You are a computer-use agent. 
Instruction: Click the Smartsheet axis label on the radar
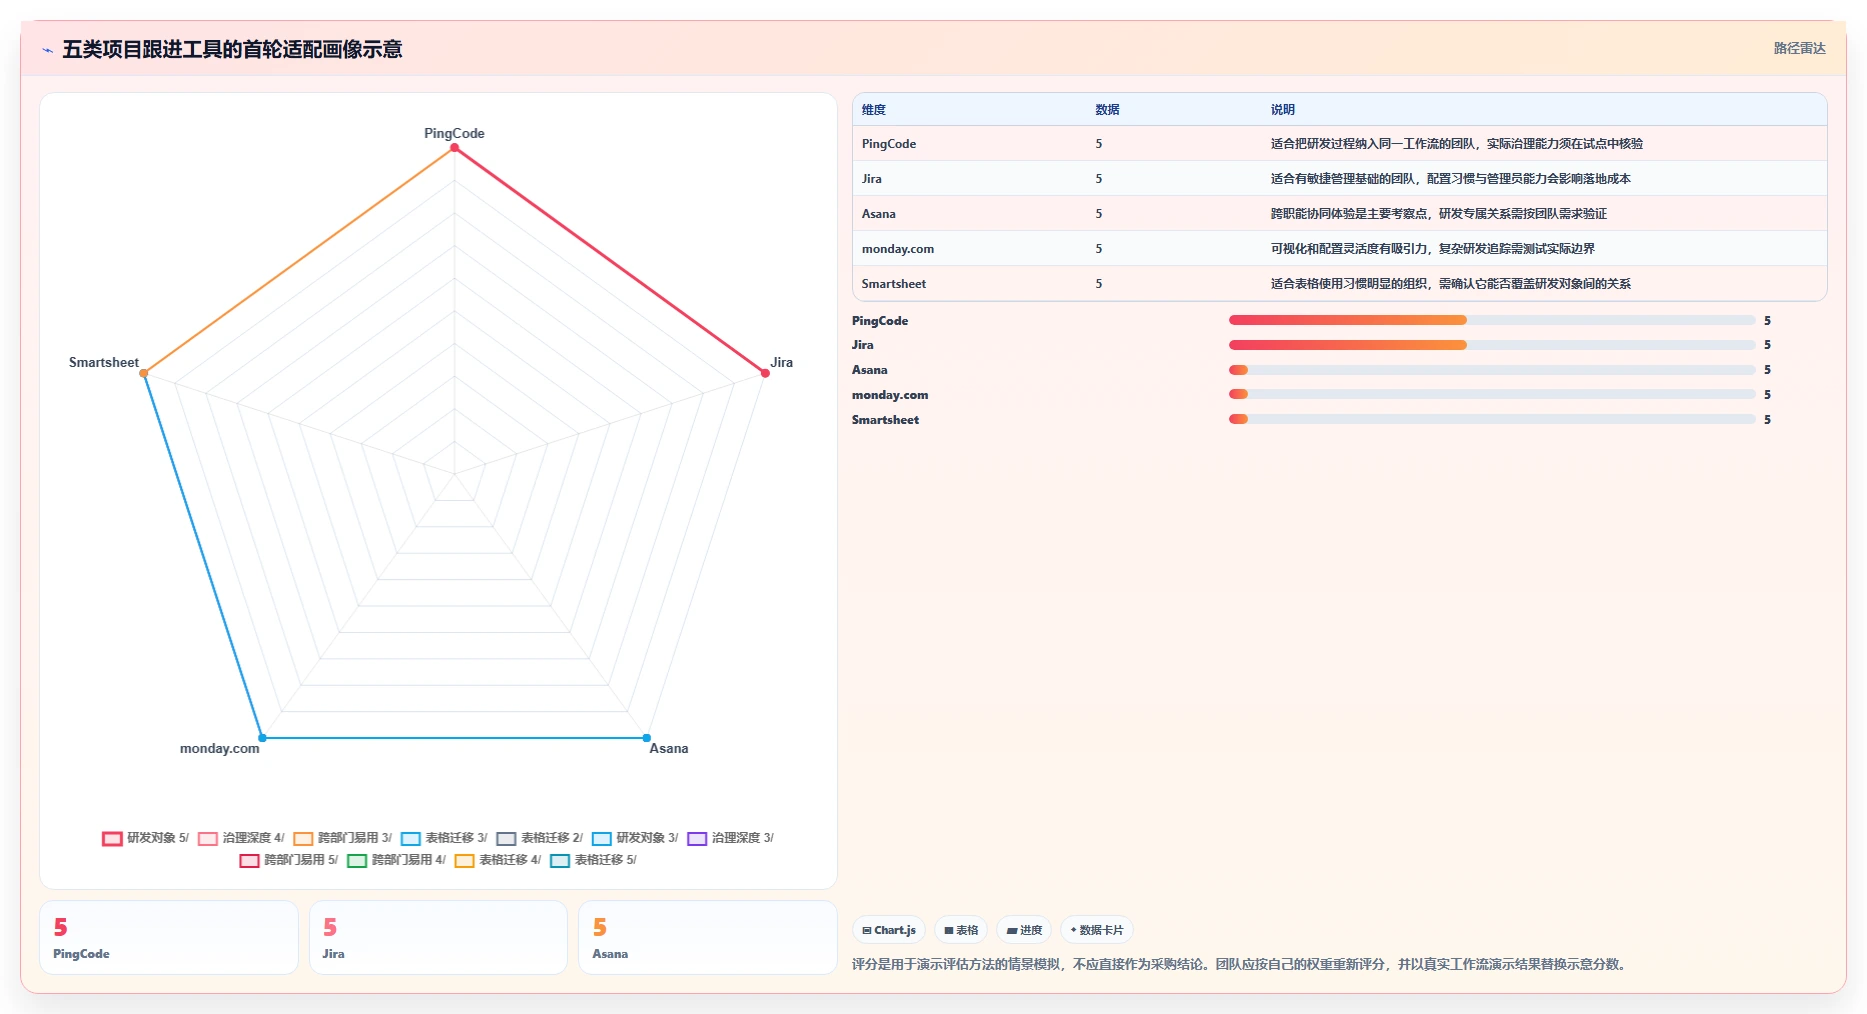pos(104,362)
